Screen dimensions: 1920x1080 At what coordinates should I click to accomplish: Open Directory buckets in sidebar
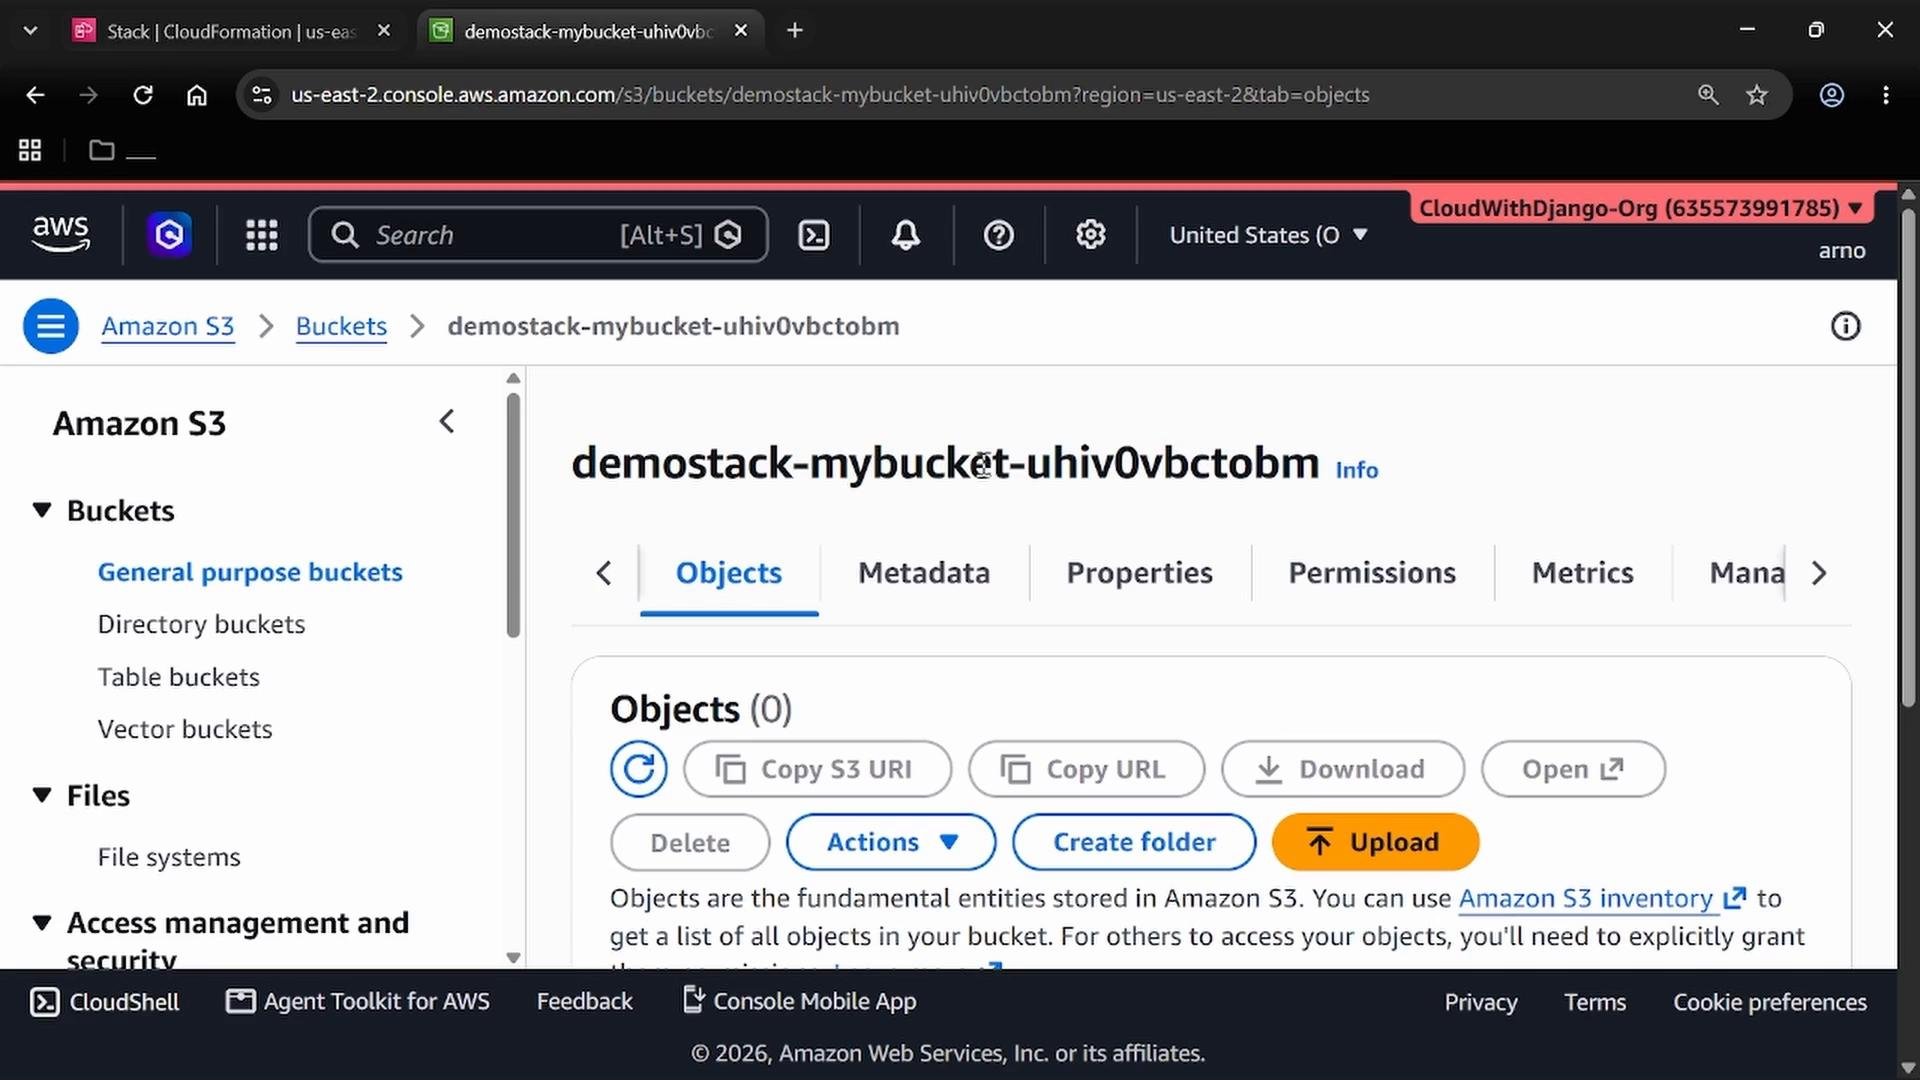coord(201,624)
